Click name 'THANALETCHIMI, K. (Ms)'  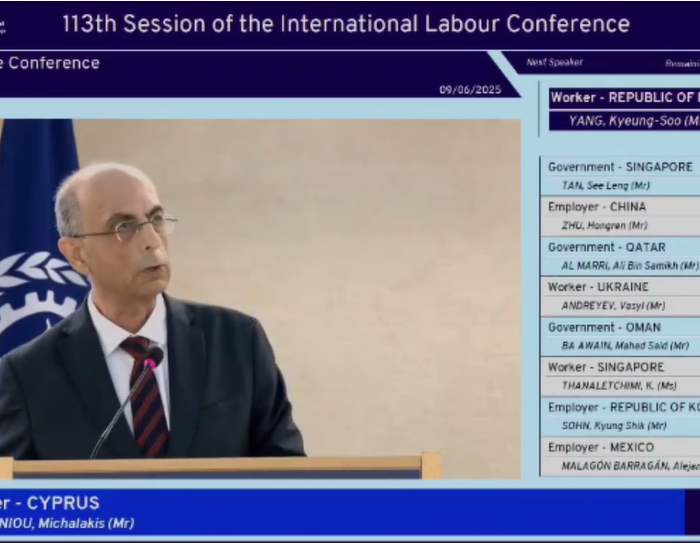pos(619,386)
